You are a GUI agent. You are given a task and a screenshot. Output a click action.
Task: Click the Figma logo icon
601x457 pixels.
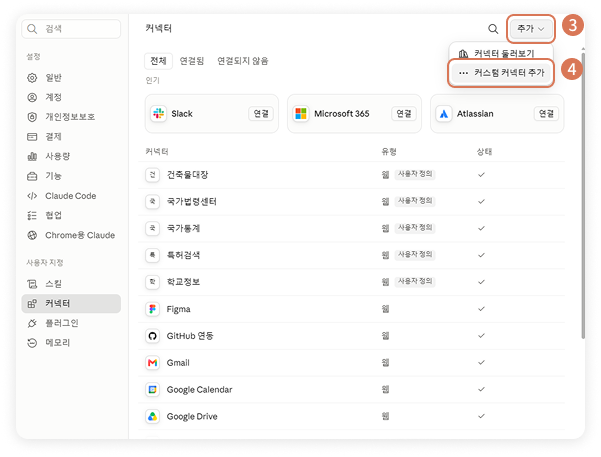point(153,309)
